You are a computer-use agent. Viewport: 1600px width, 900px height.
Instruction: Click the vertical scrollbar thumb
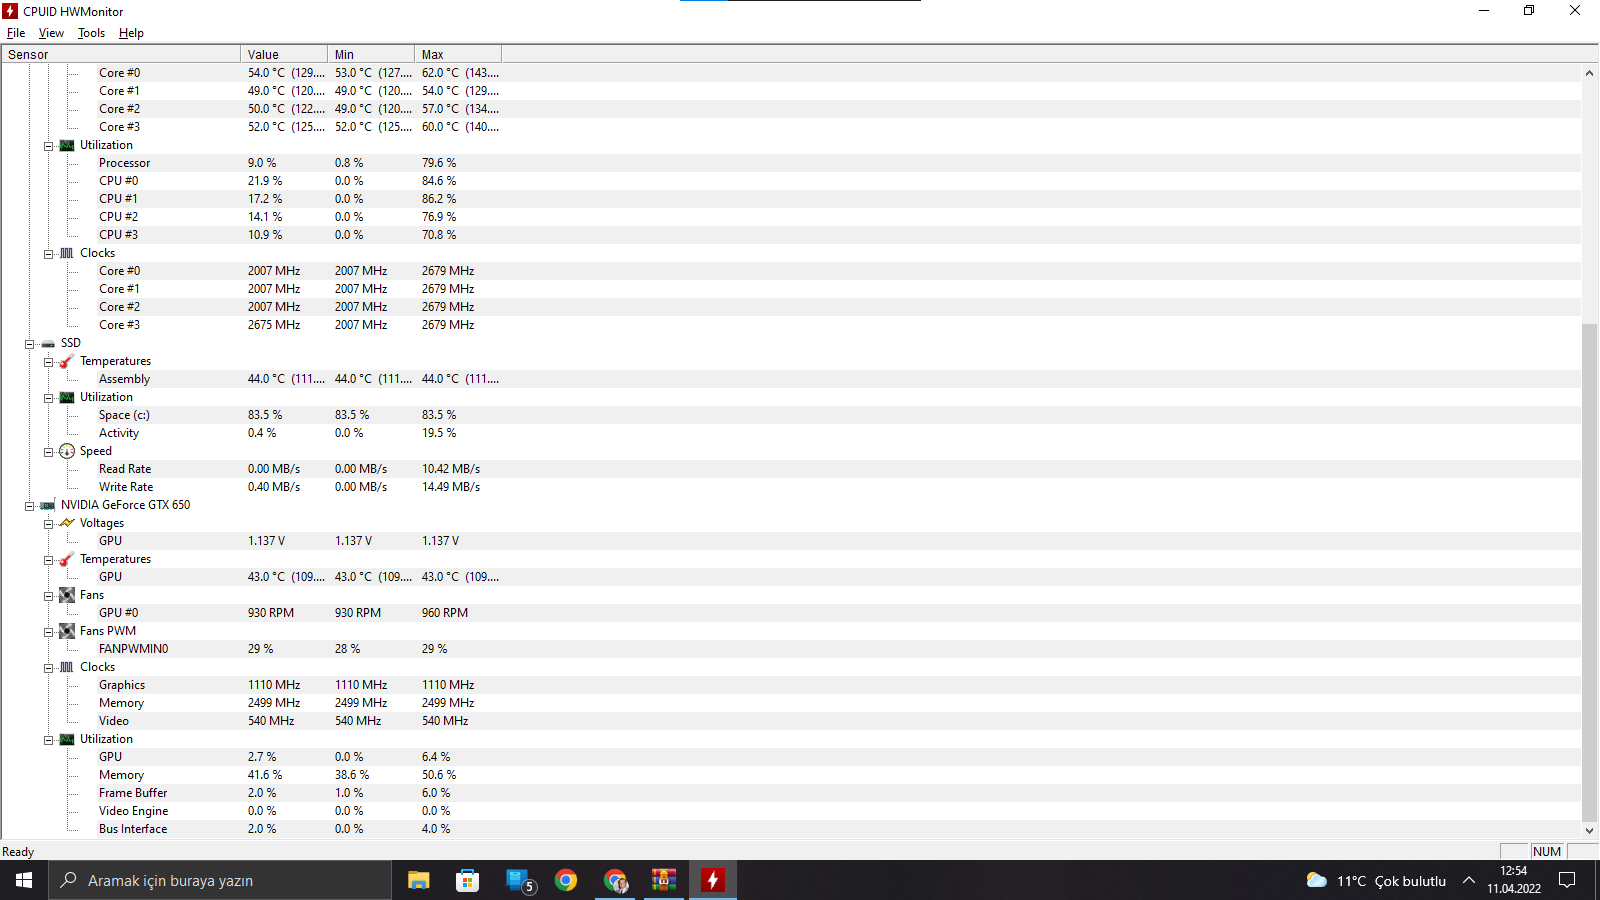point(1589,572)
